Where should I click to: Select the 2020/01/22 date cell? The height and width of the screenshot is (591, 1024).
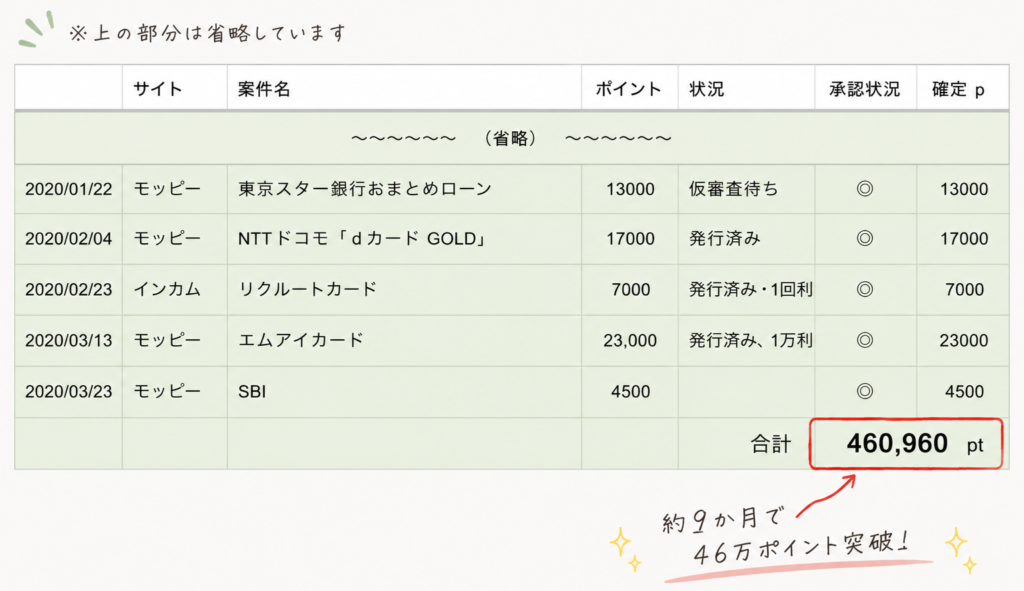(x=69, y=189)
